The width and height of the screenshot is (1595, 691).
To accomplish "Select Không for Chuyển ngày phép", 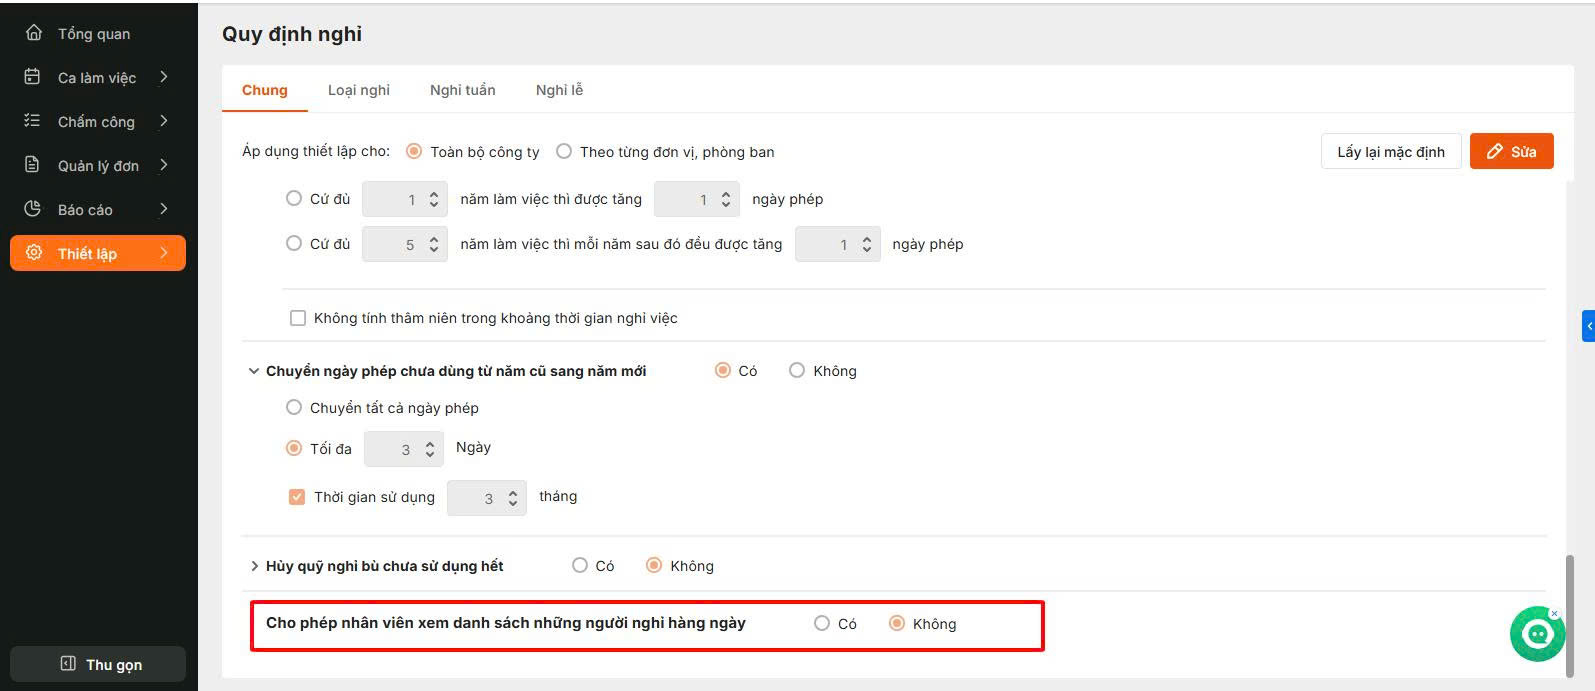I will coord(797,370).
